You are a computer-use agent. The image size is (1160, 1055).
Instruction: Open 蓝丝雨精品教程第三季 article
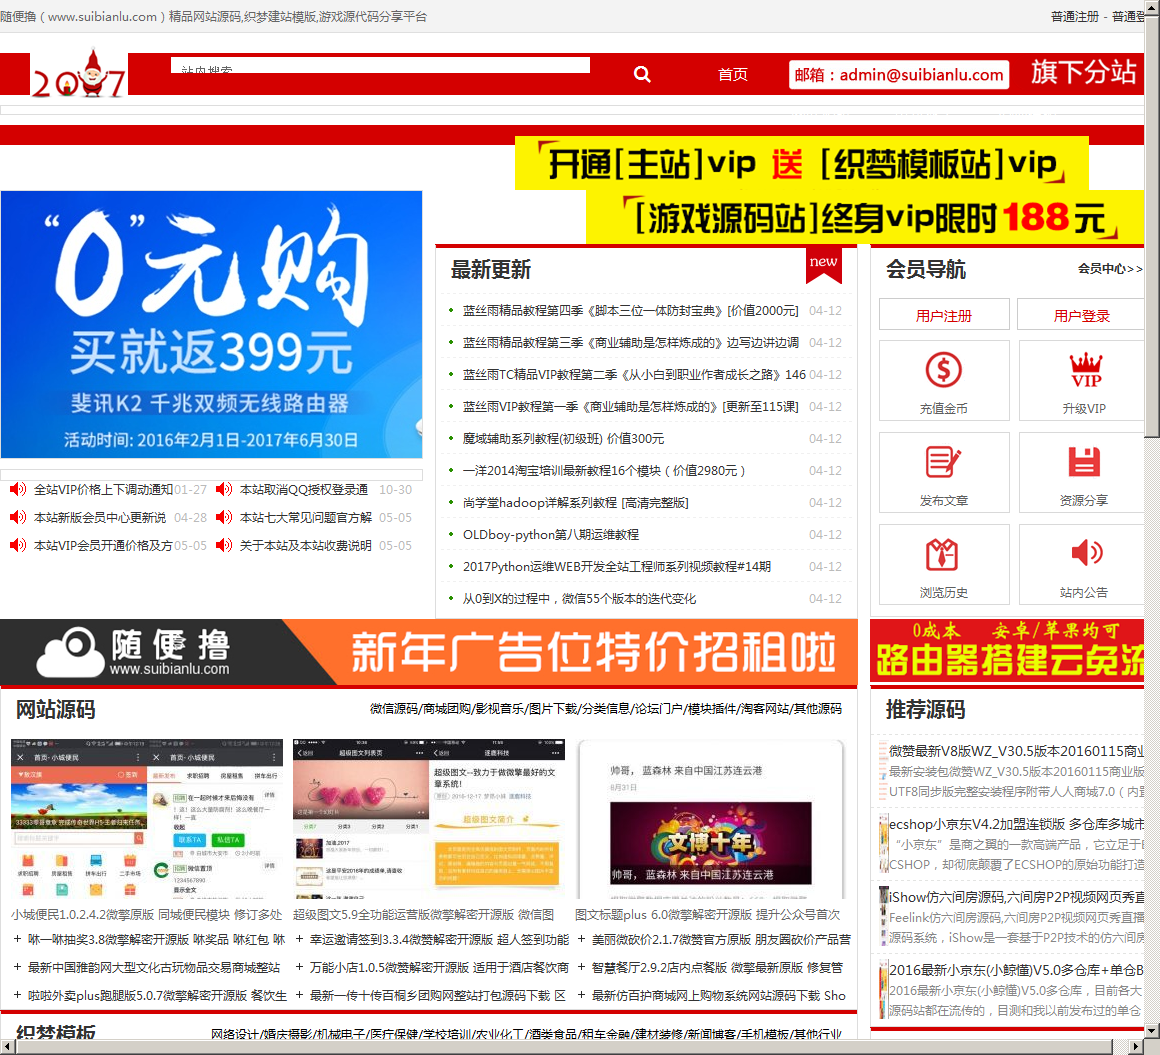pyautogui.click(x=630, y=343)
